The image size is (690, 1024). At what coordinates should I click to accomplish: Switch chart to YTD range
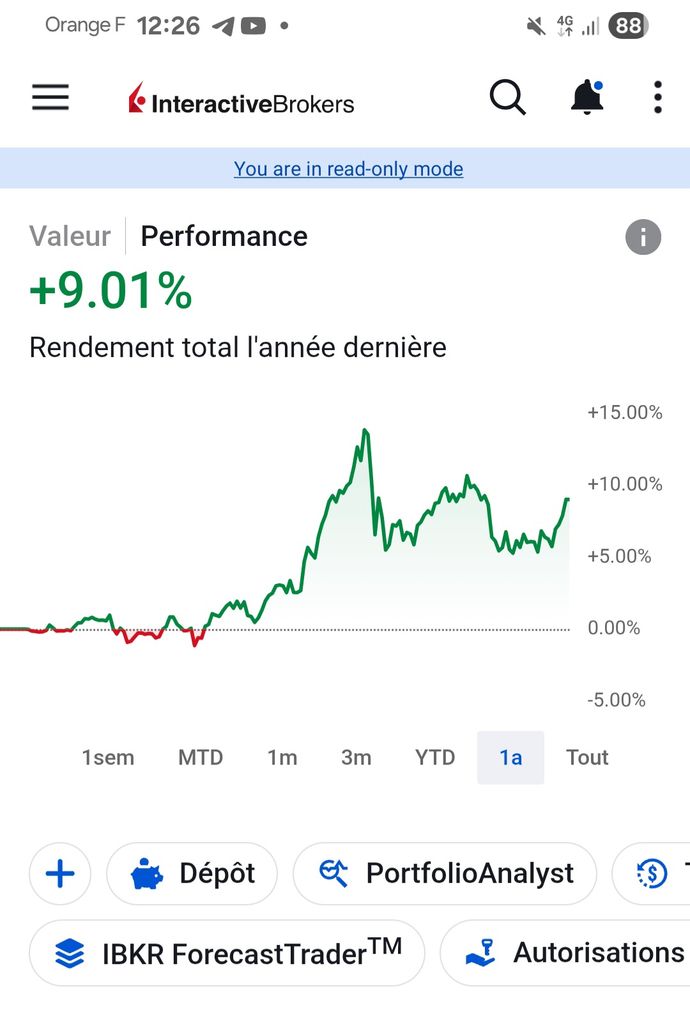pyautogui.click(x=435, y=757)
